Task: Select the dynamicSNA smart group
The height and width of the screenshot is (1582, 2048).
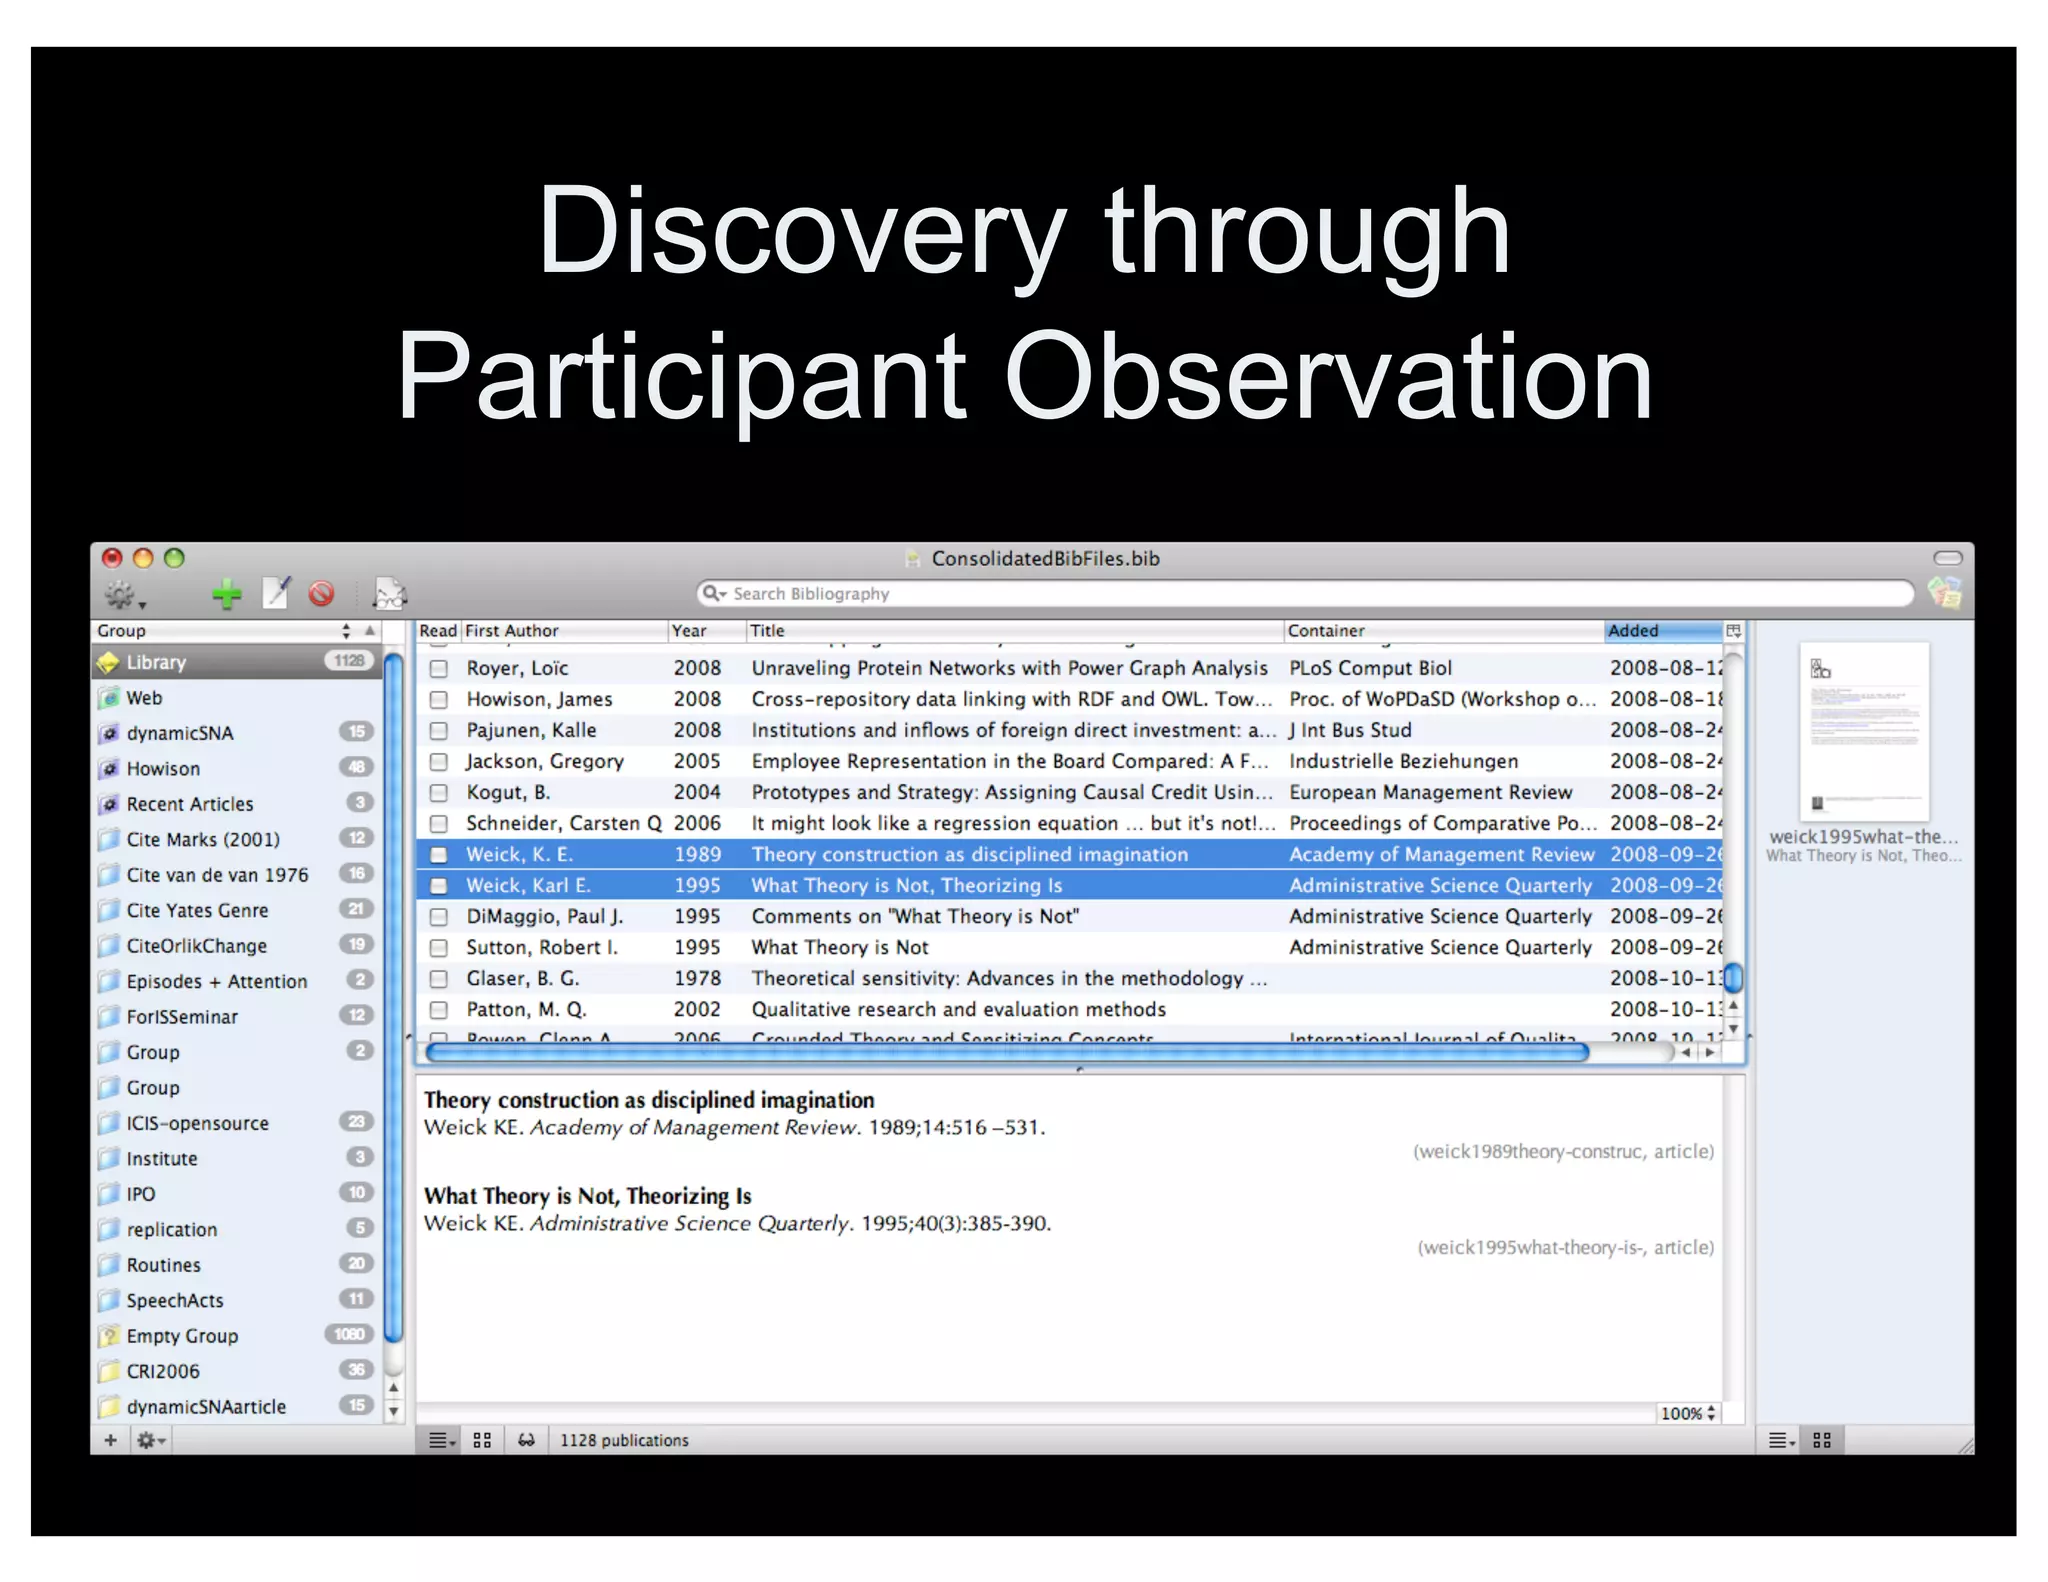Action: click(237, 733)
